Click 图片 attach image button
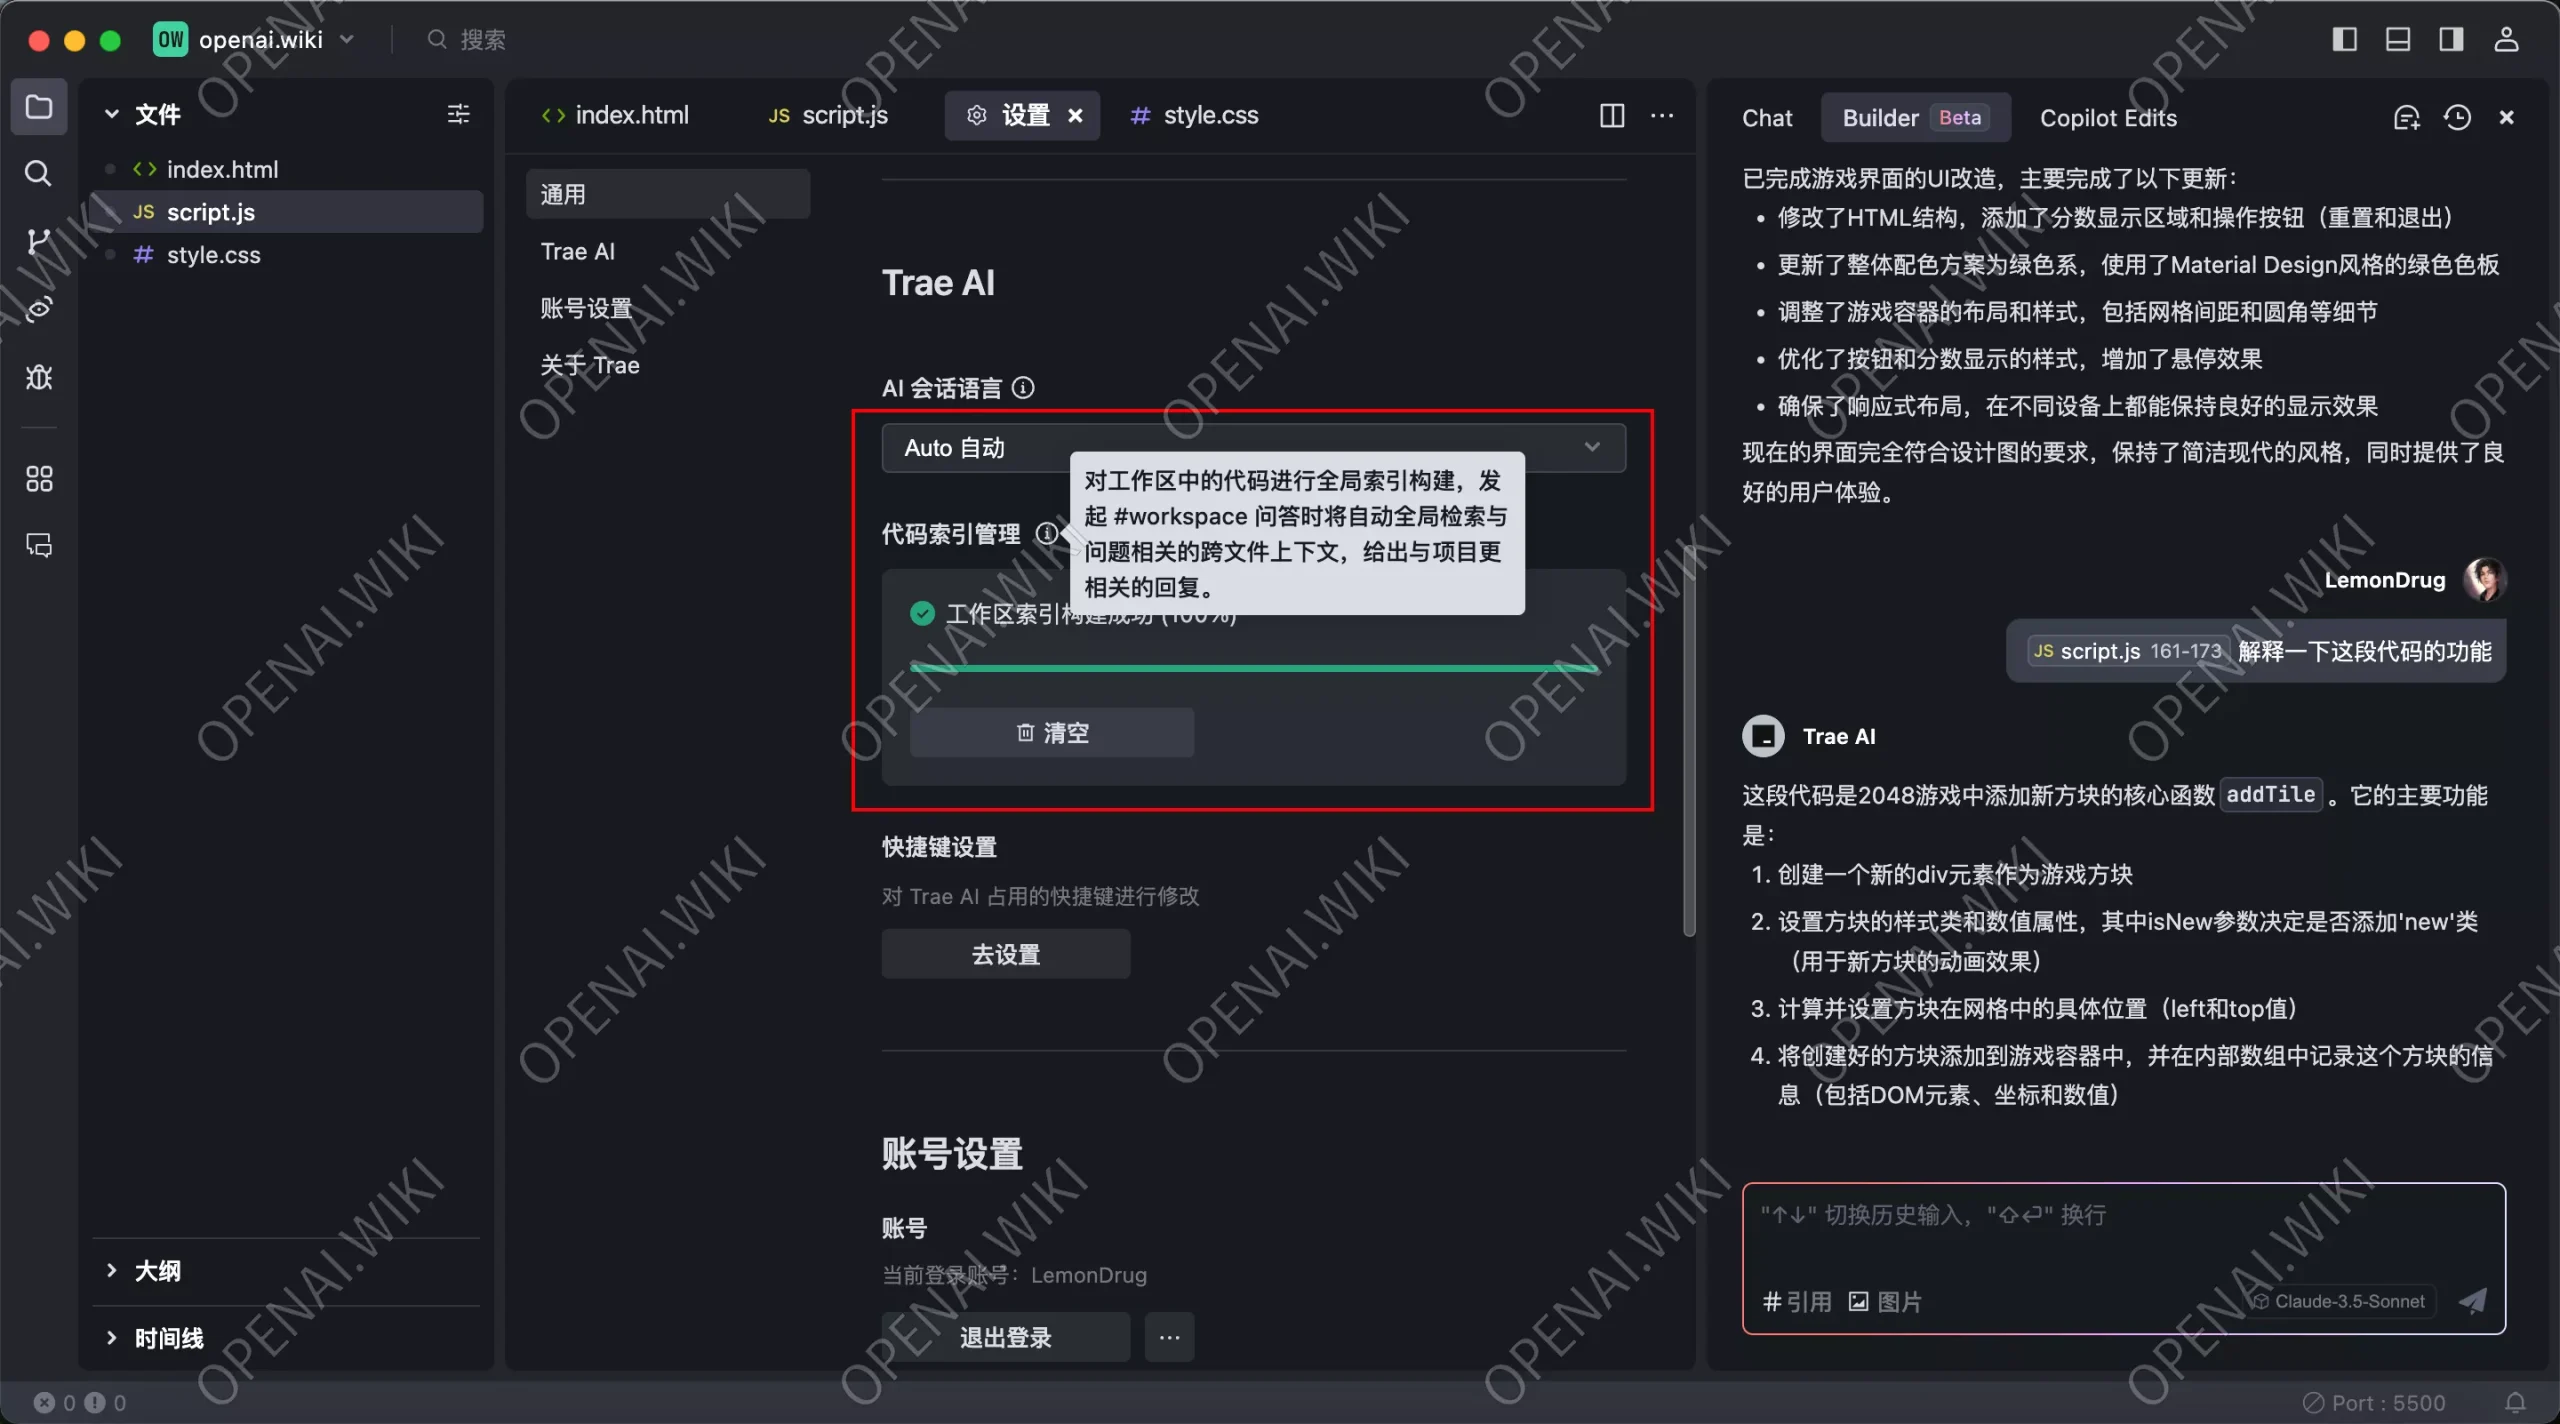 (x=1884, y=1302)
